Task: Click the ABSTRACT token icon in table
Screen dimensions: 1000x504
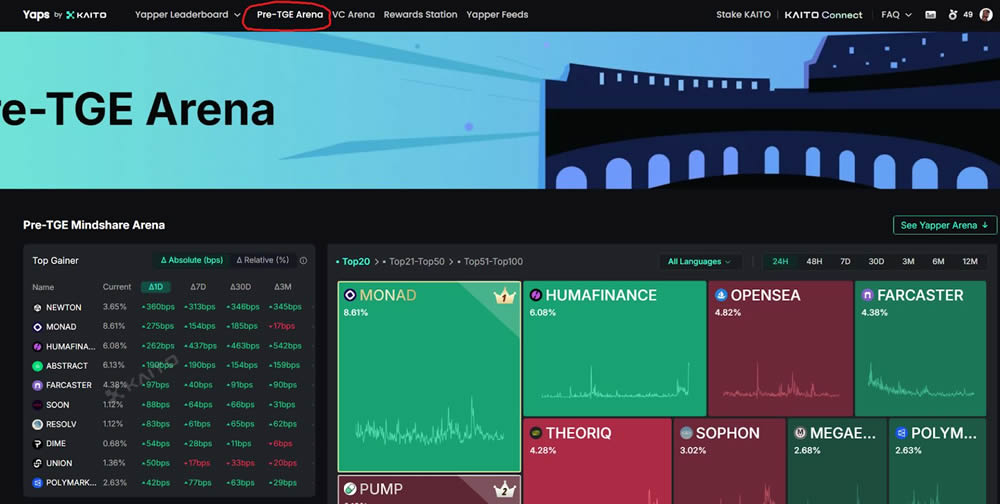Action: (37, 366)
